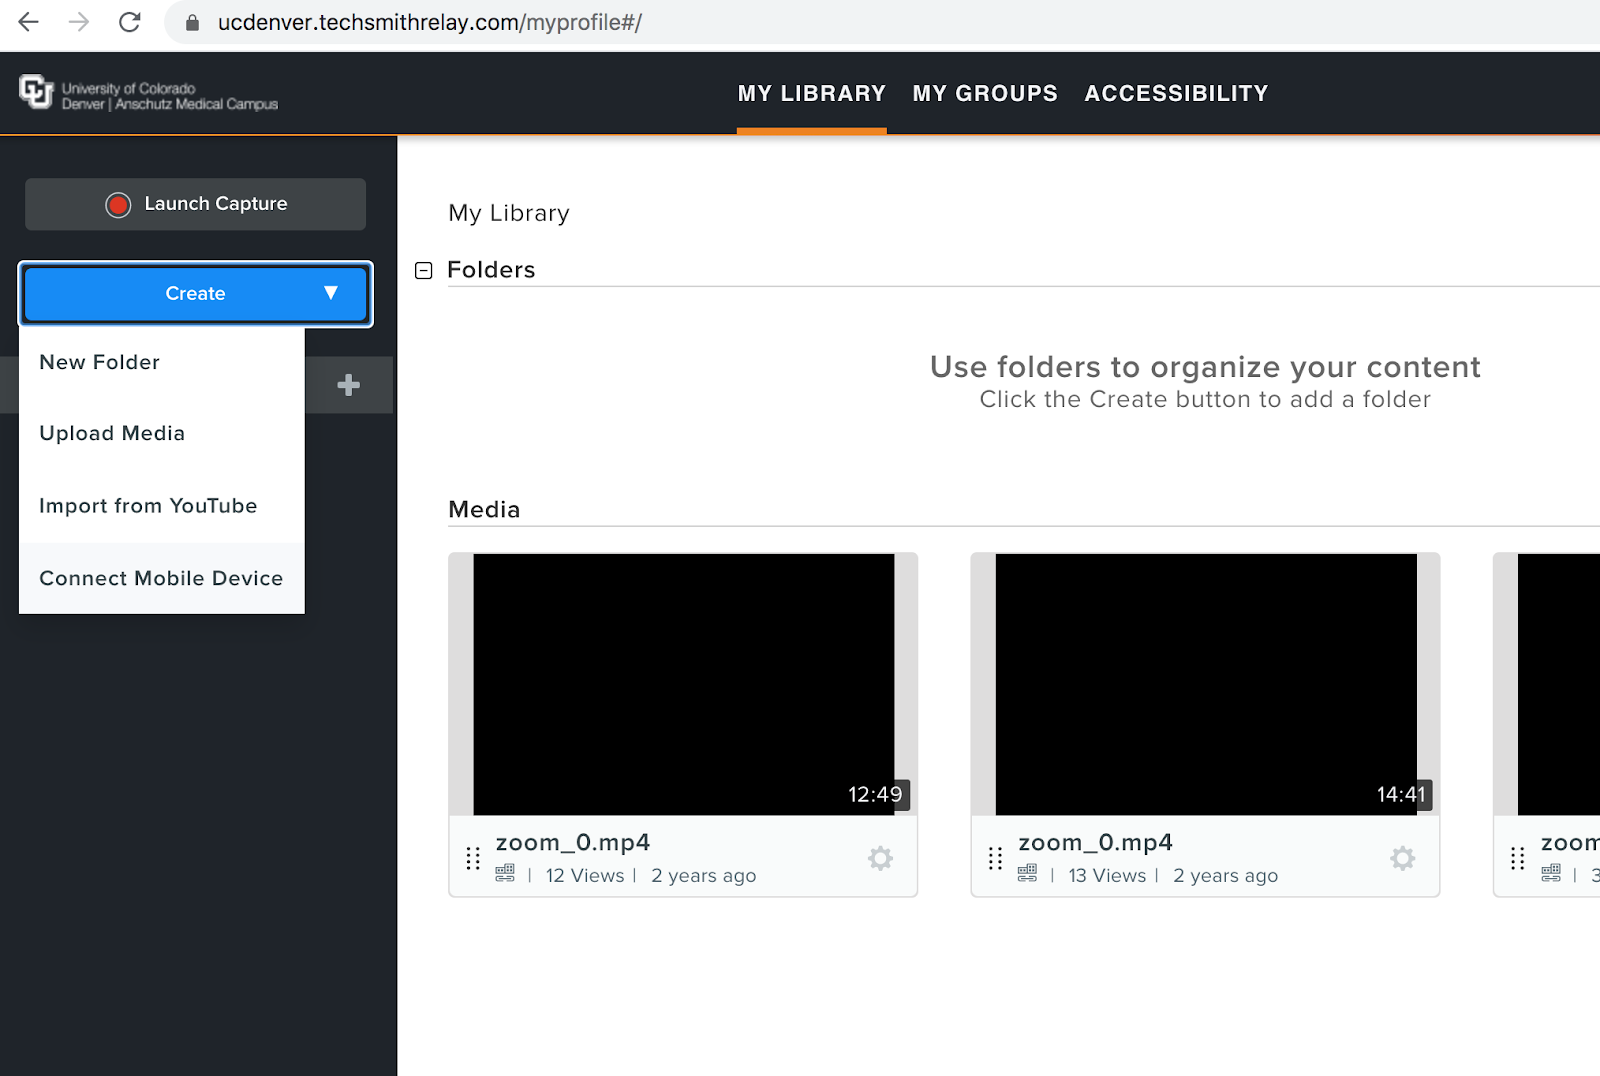Click "2 years ago" beside 12 Views

coord(704,876)
